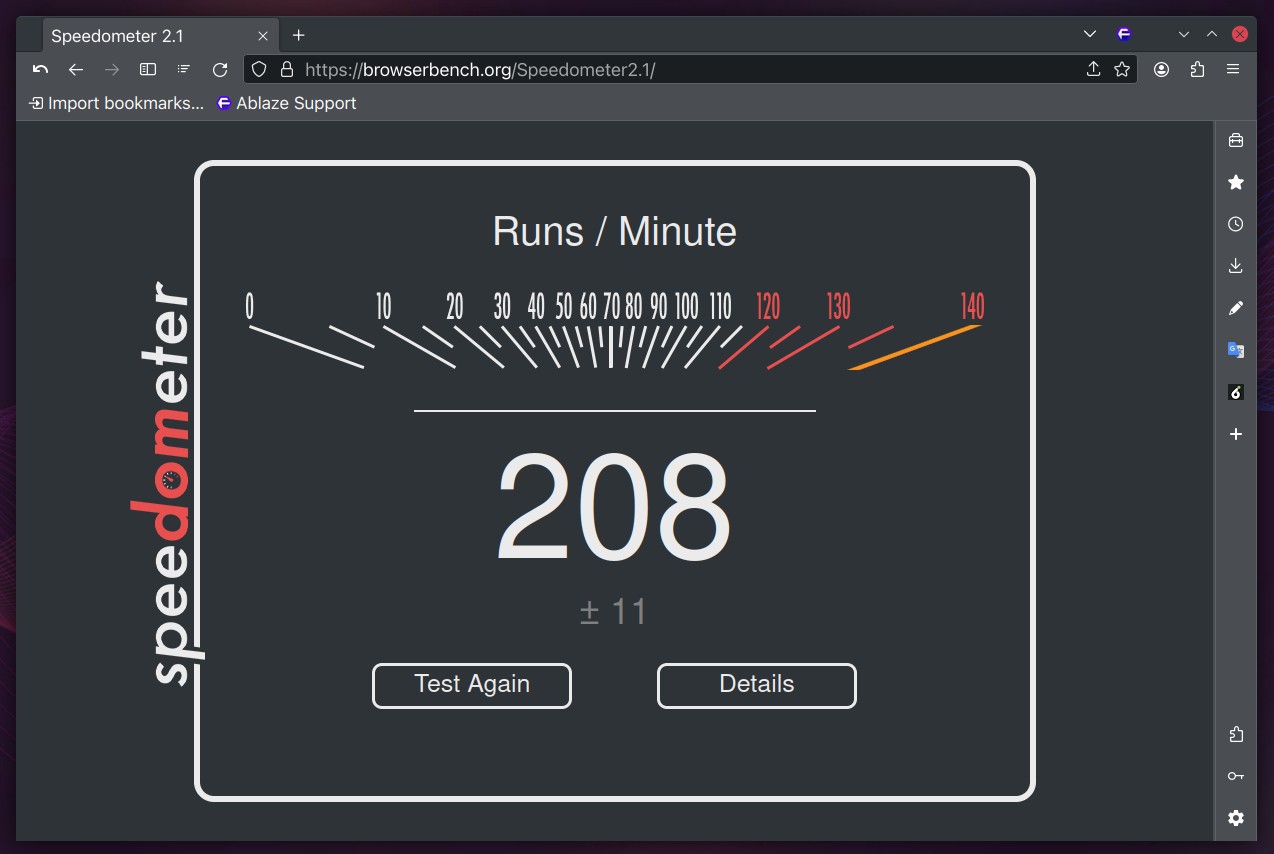Viewport: 1274px width, 854px height.
Task: Open the tab list icon in toolbar
Action: pos(184,69)
